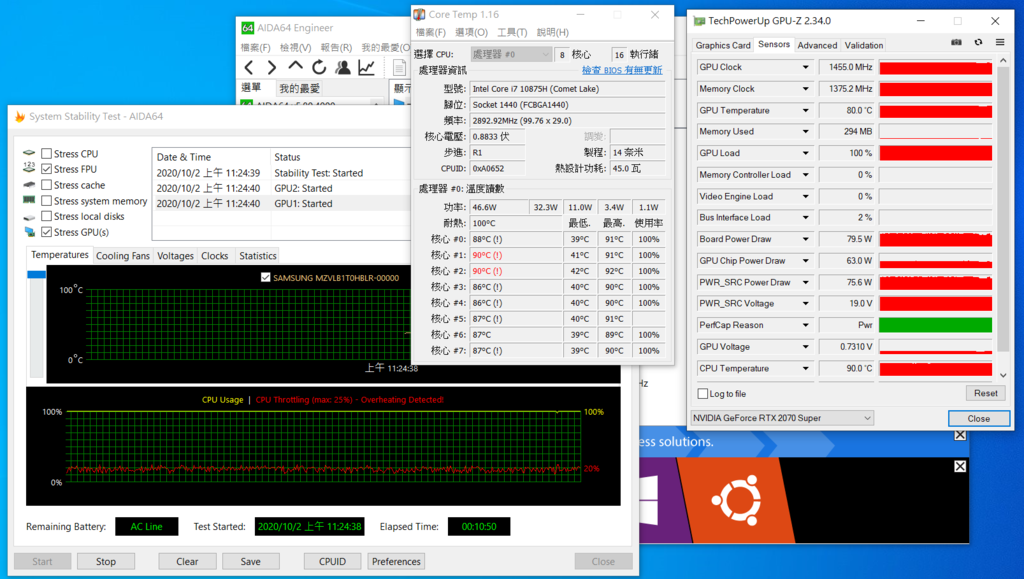The height and width of the screenshot is (579, 1024).
Task: Click PerfCap Reason green graph bar
Action: point(935,325)
